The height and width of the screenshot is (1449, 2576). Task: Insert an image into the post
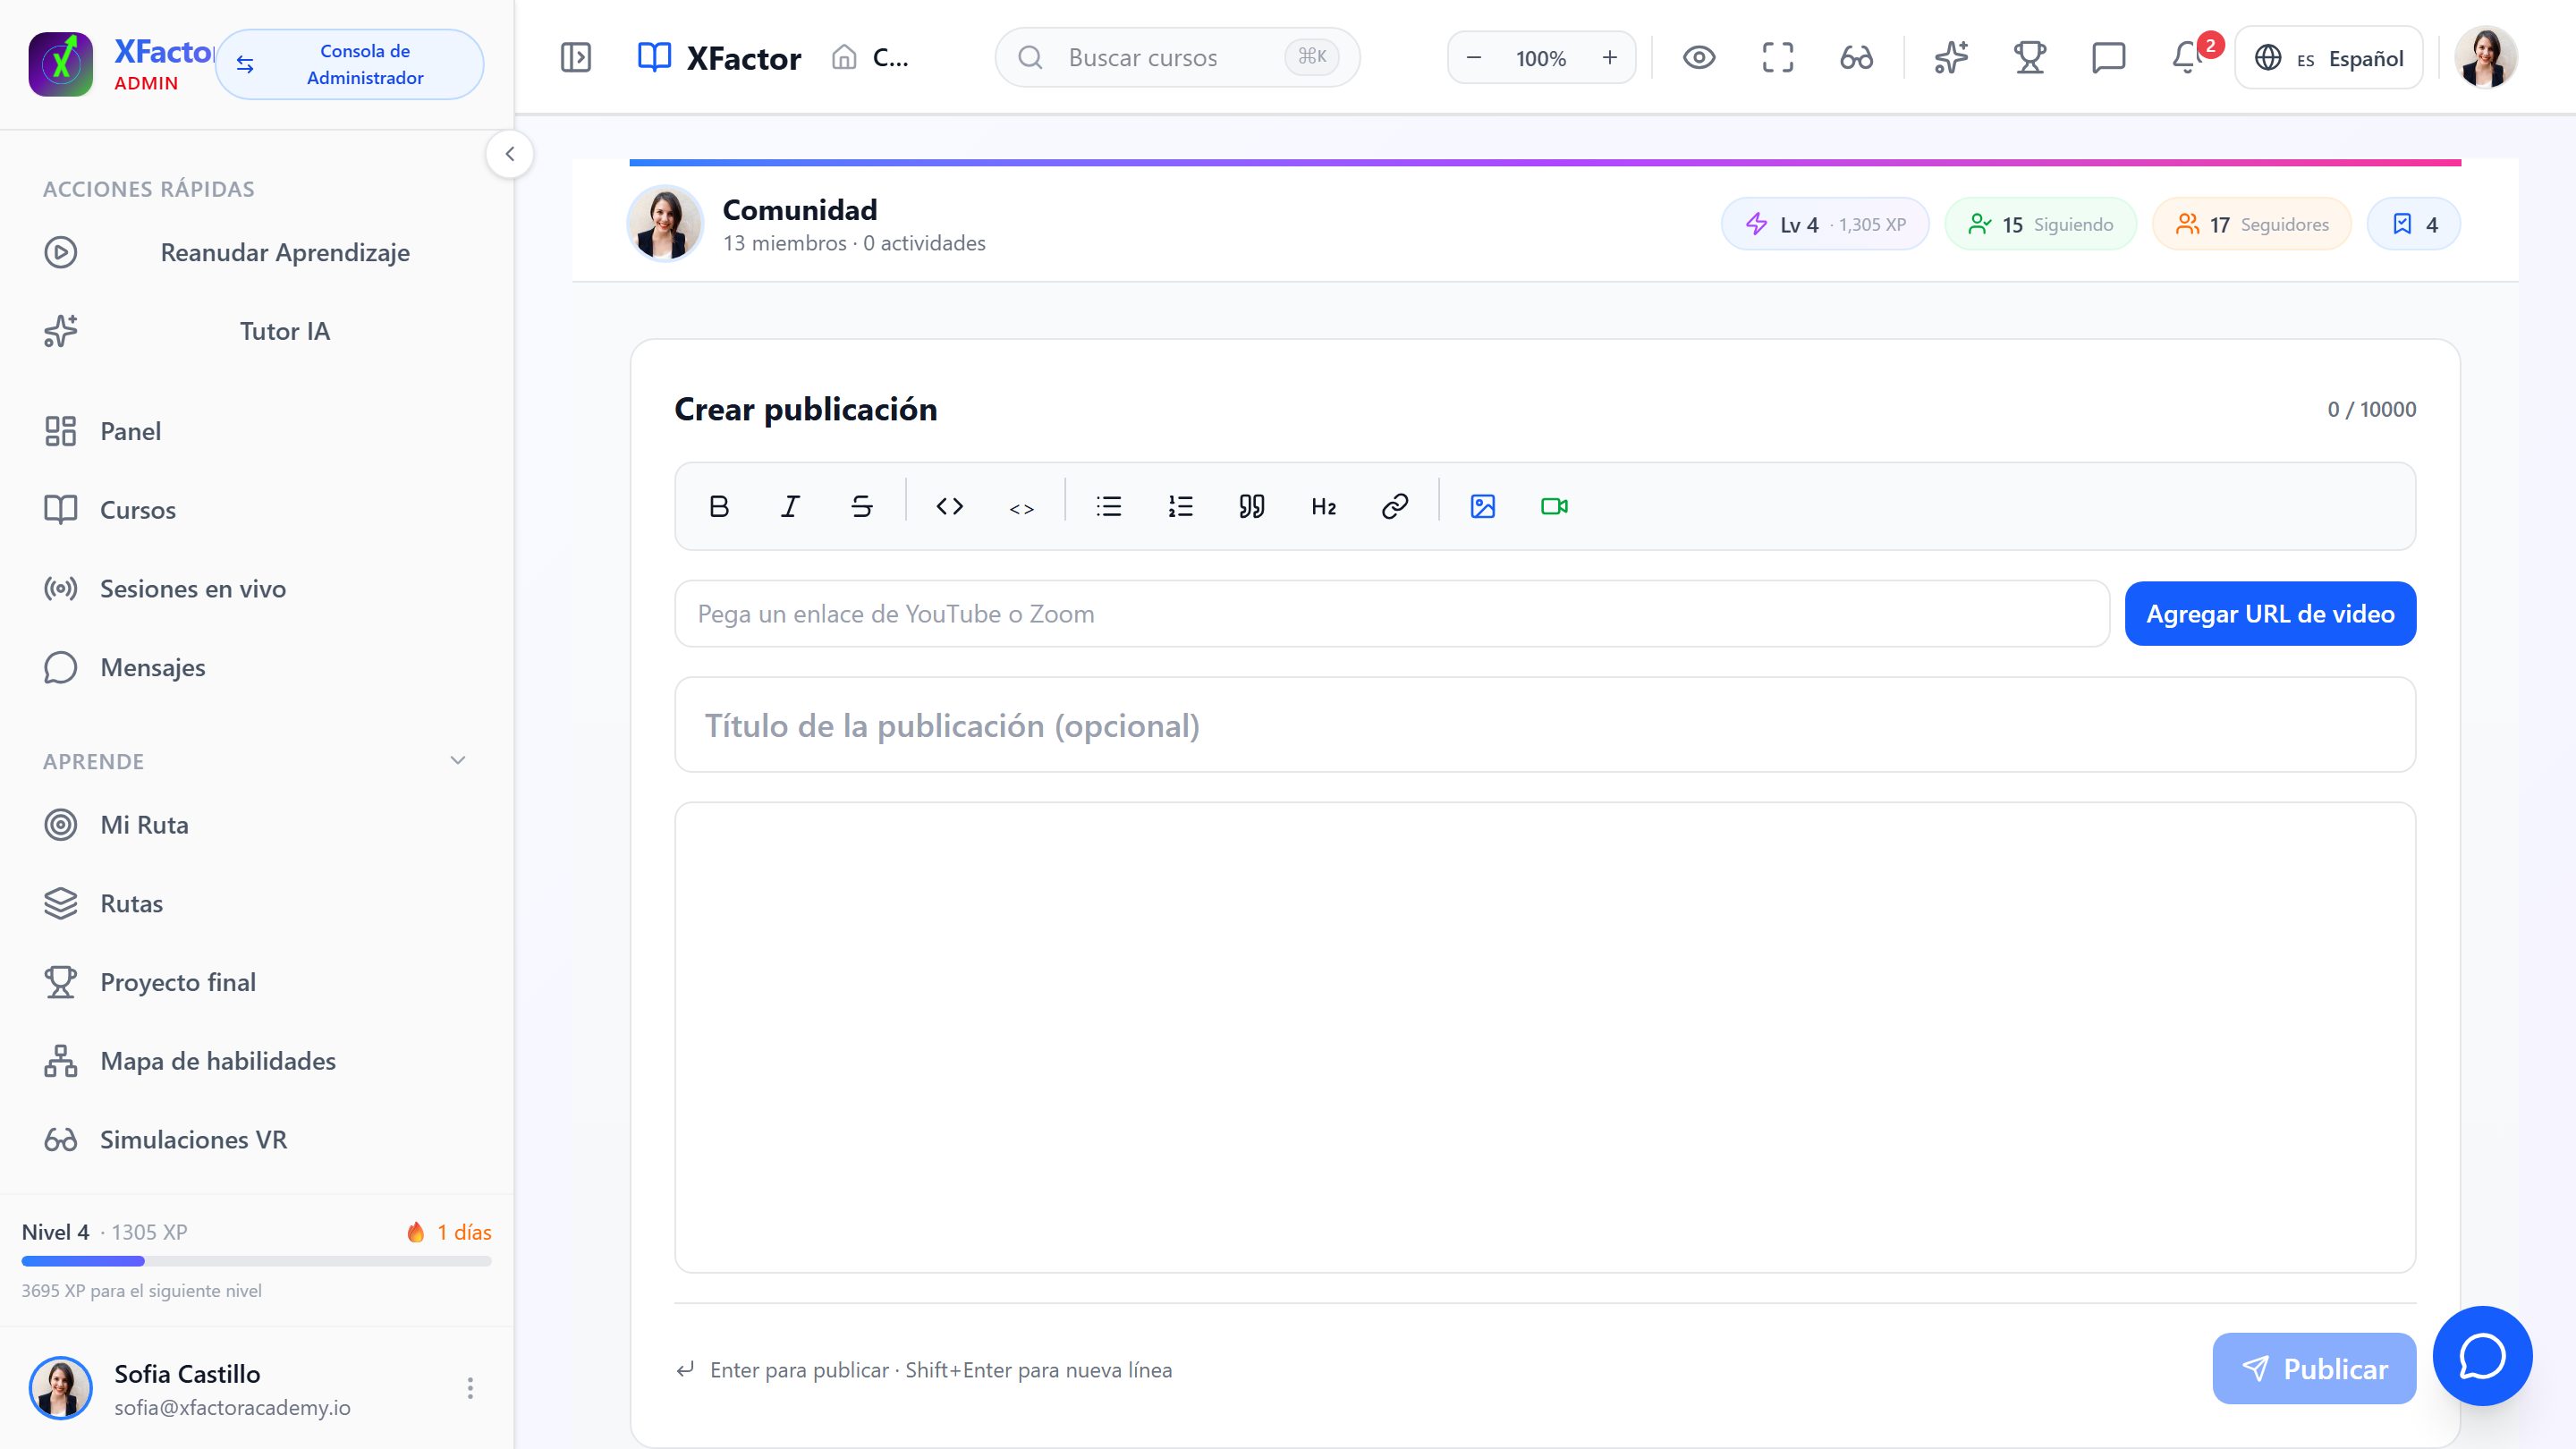pos(1482,506)
